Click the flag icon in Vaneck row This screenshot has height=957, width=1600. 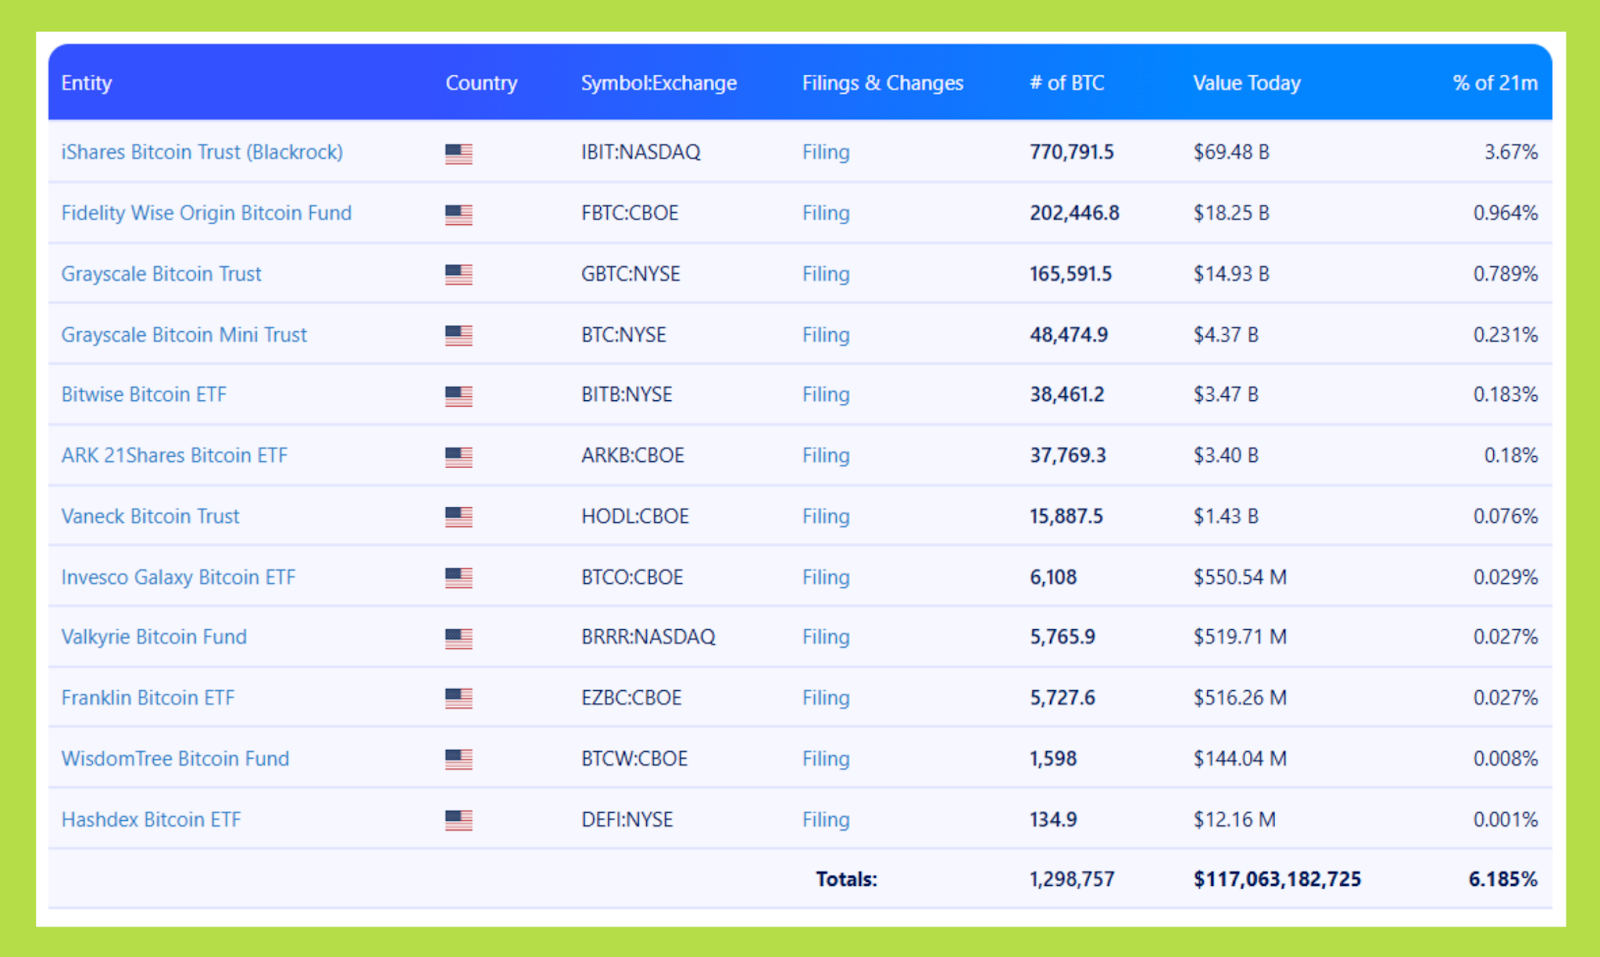(x=458, y=517)
